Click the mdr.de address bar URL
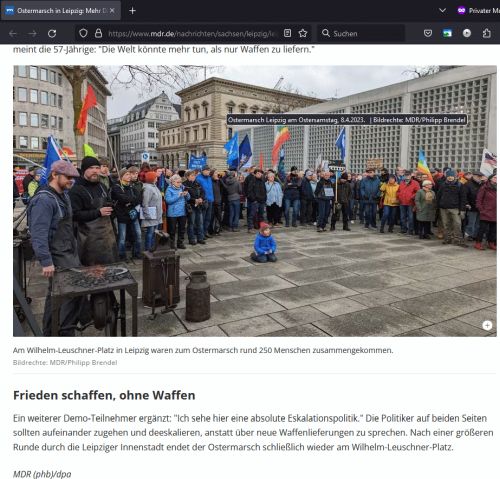The image size is (500, 479). (x=192, y=33)
